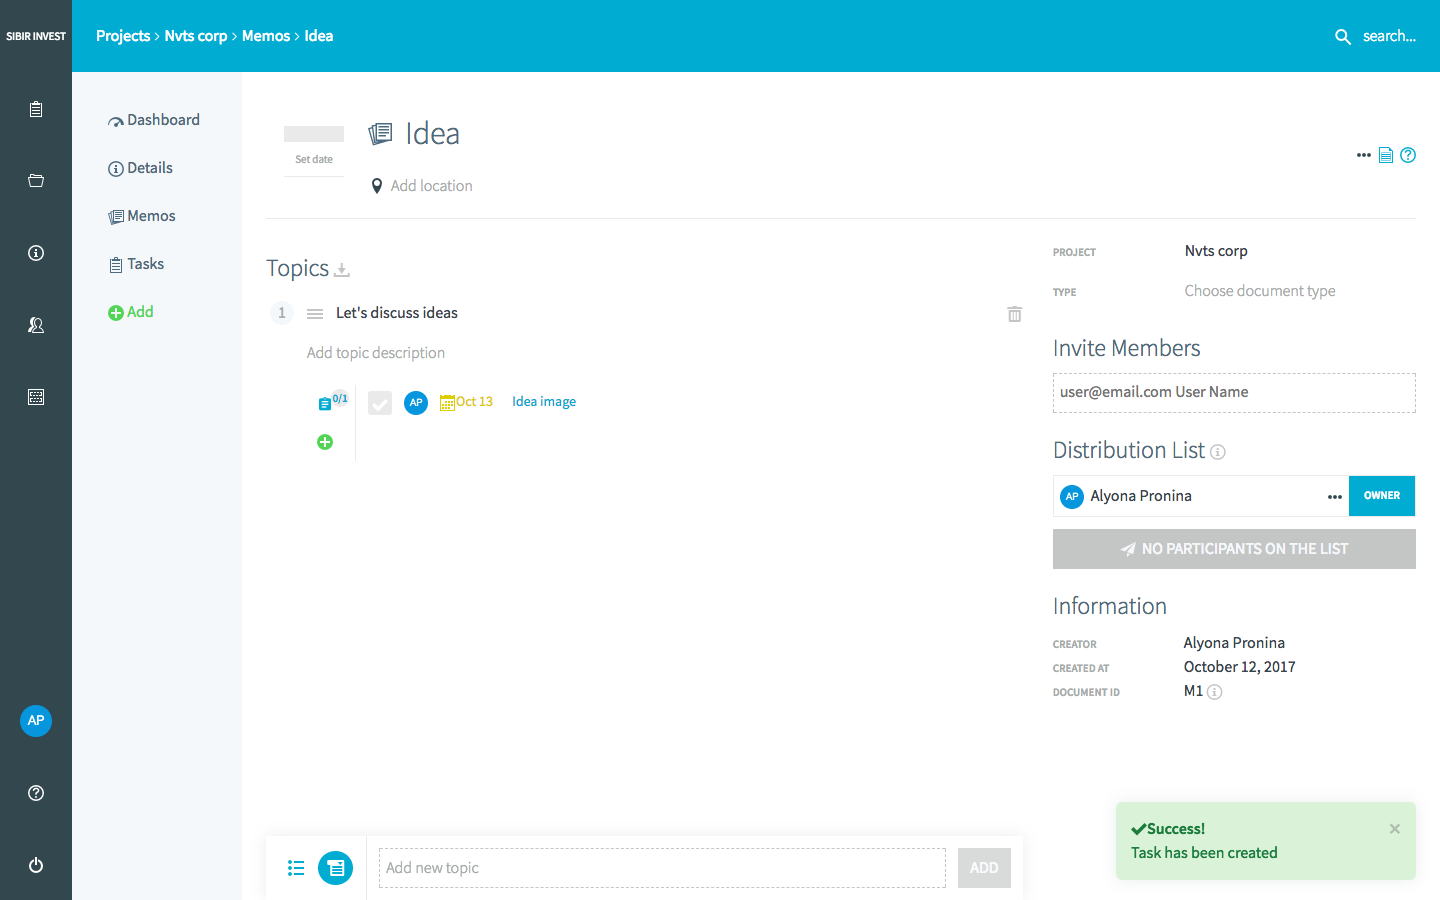Go to Projects in the breadcrumb
The width and height of the screenshot is (1440, 900).
(x=123, y=36)
